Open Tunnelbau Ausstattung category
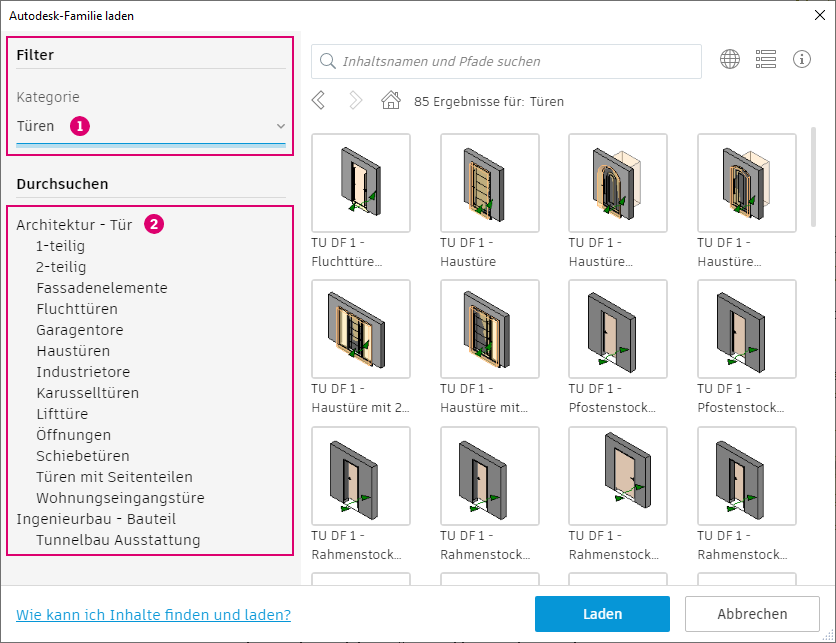This screenshot has height=643, width=836. pos(118,540)
